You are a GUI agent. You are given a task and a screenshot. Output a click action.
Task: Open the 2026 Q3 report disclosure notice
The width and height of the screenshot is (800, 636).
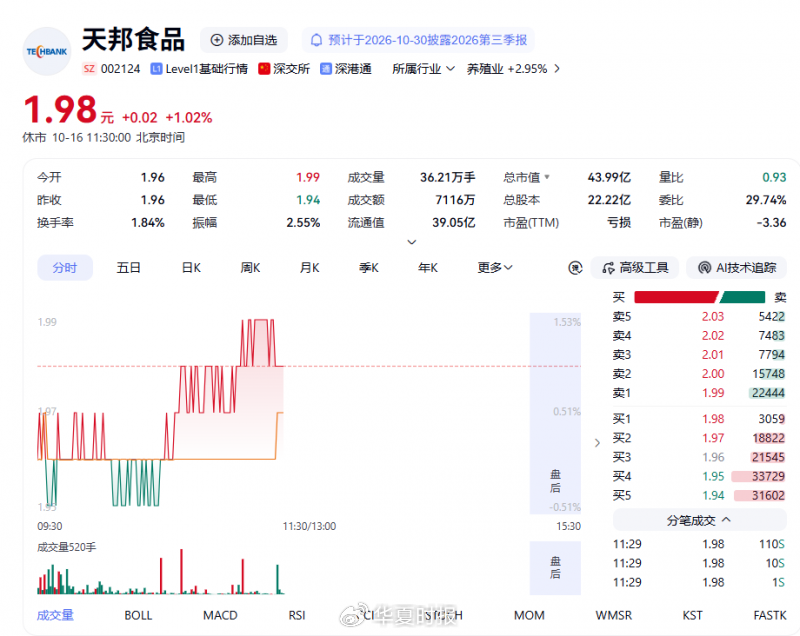click(418, 40)
